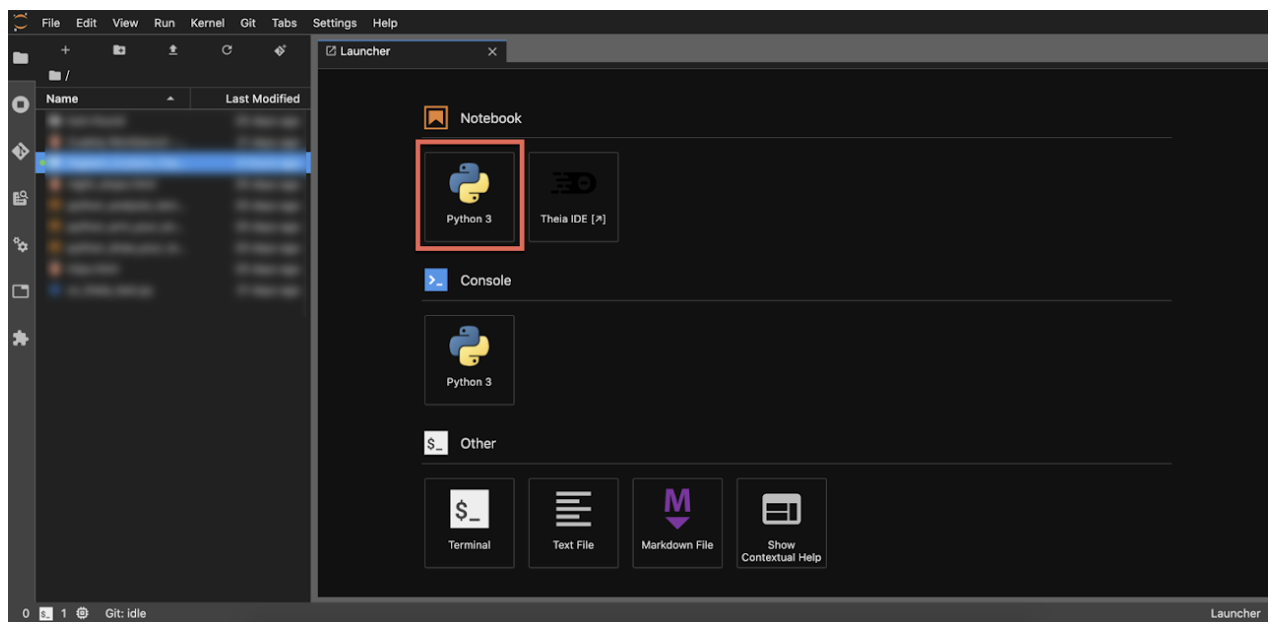Open a new Terminal
This screenshot has width=1278, height=632.
click(469, 522)
